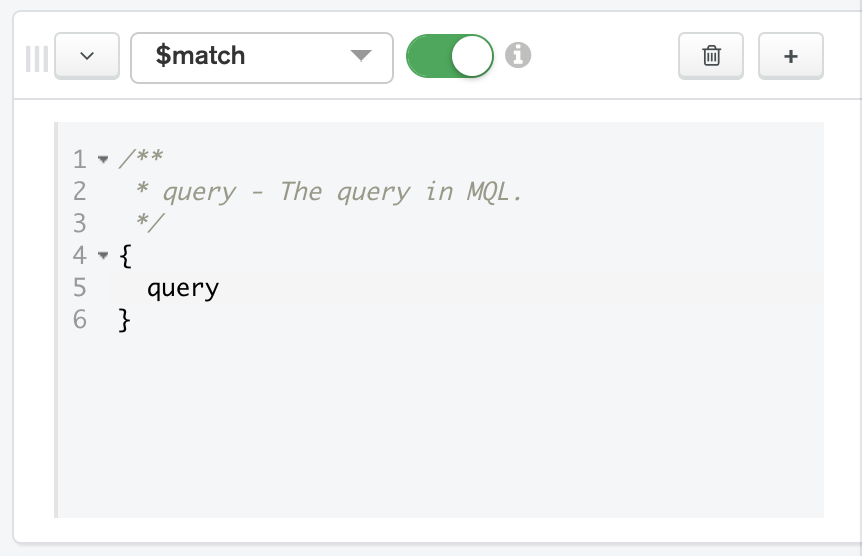
Task: Click the closing curly brace on line 6
Action: [x=125, y=320]
